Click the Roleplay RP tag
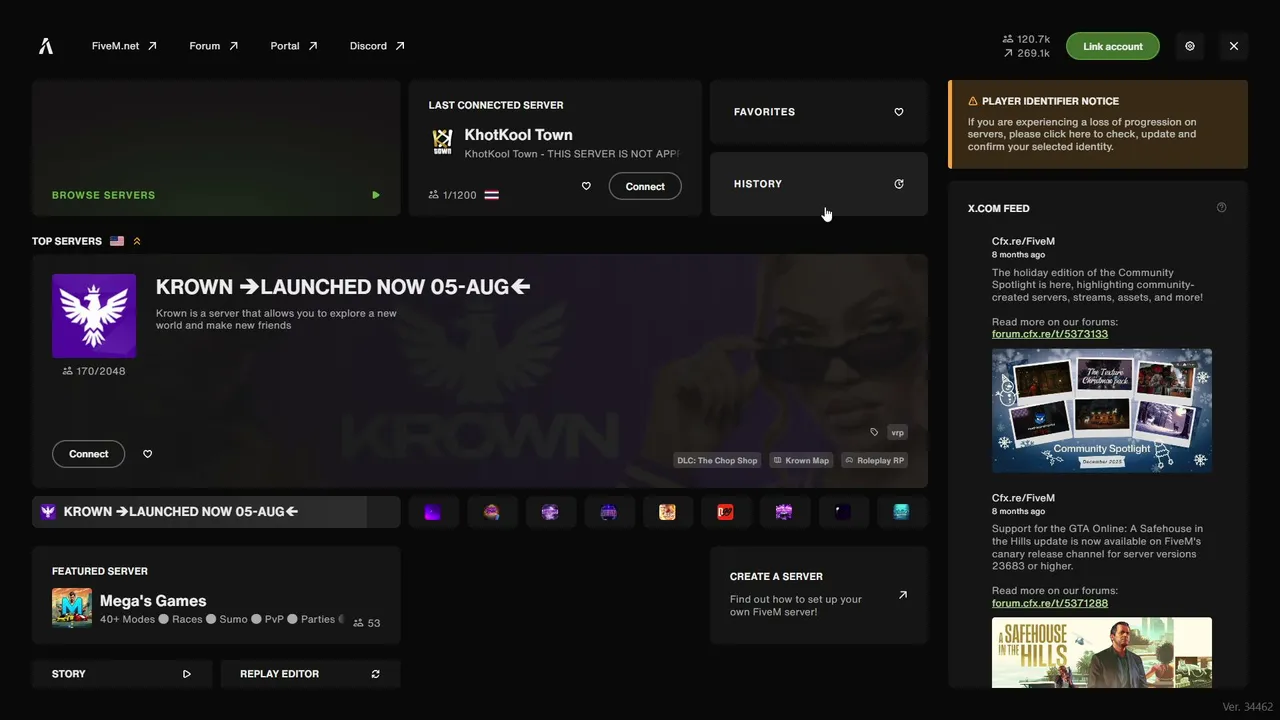 click(x=874, y=460)
